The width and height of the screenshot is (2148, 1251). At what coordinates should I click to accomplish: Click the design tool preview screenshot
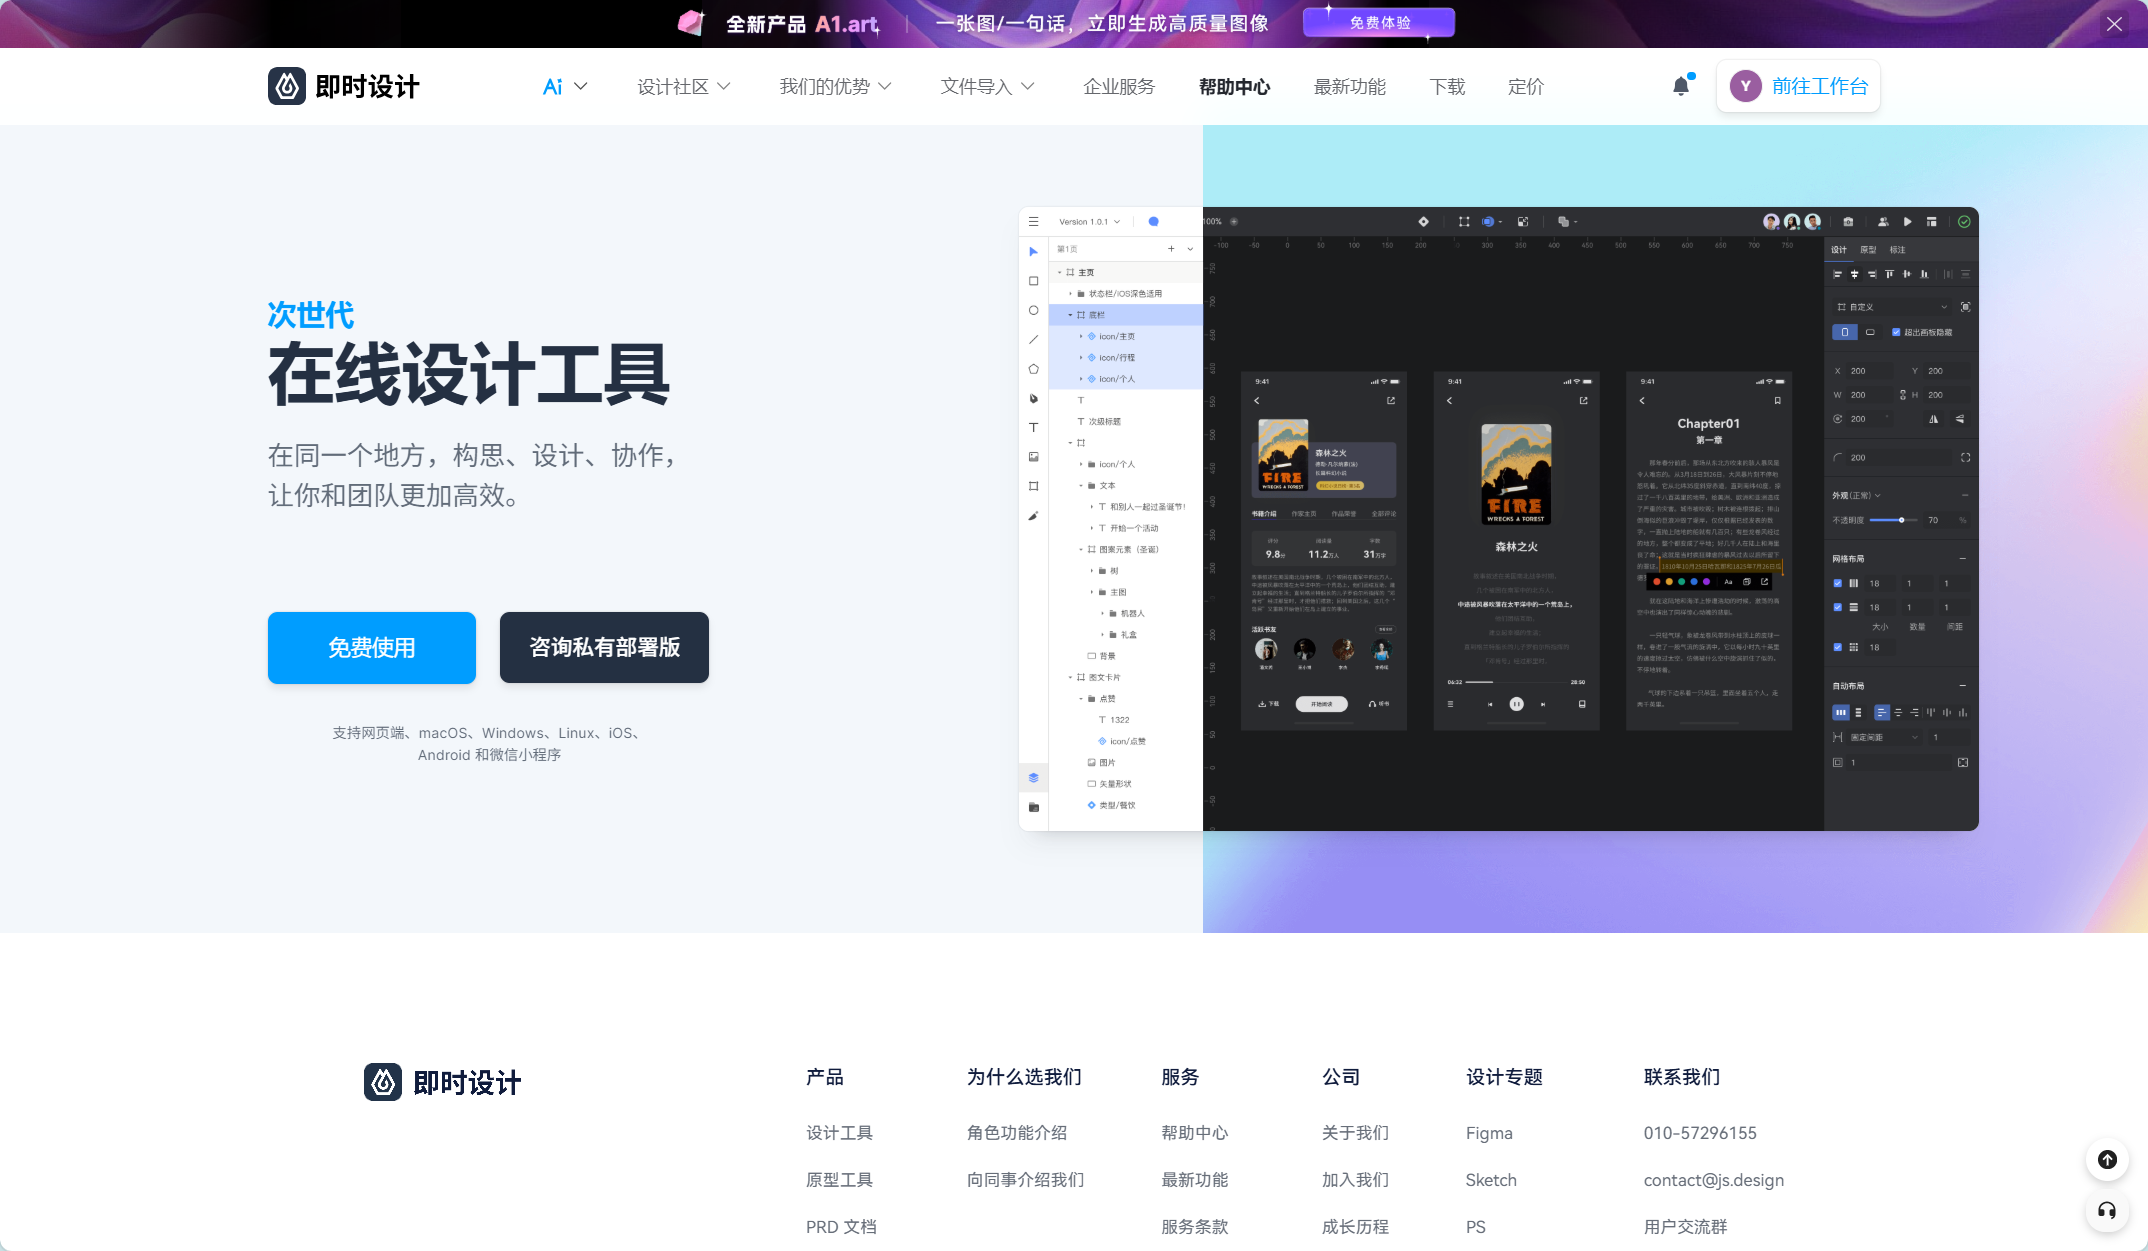coord(1498,518)
